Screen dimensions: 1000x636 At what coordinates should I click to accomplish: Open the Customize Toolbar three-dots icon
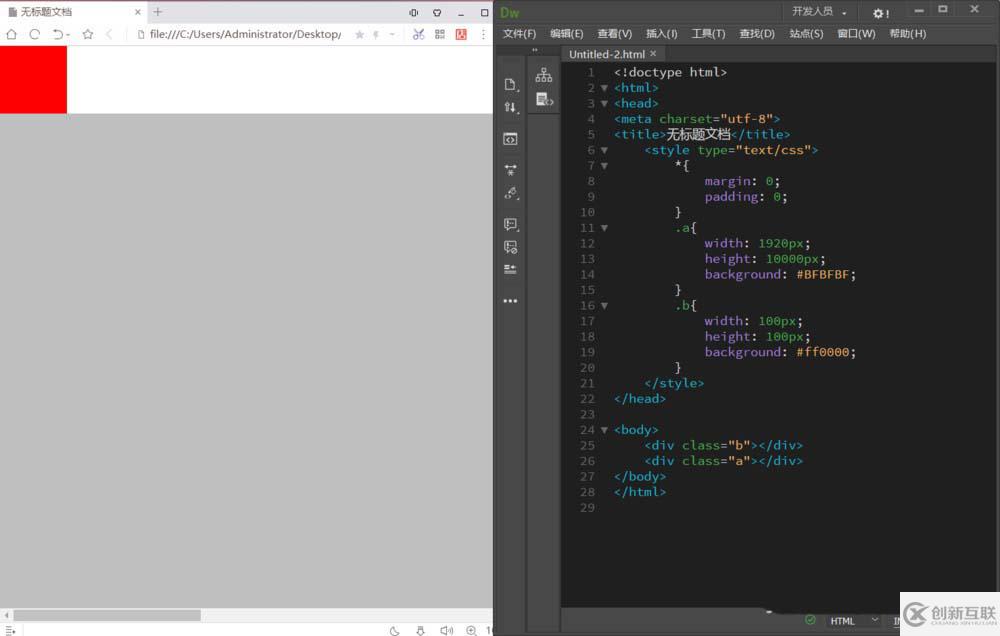[x=510, y=300]
